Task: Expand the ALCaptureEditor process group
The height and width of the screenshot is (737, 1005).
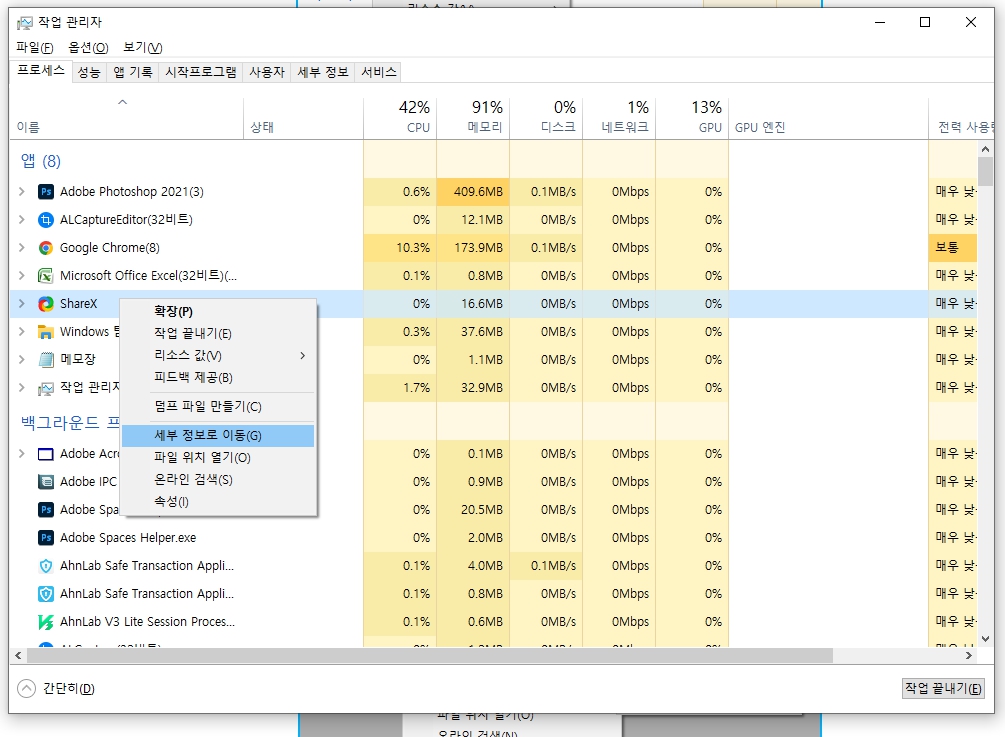Action: point(22,220)
